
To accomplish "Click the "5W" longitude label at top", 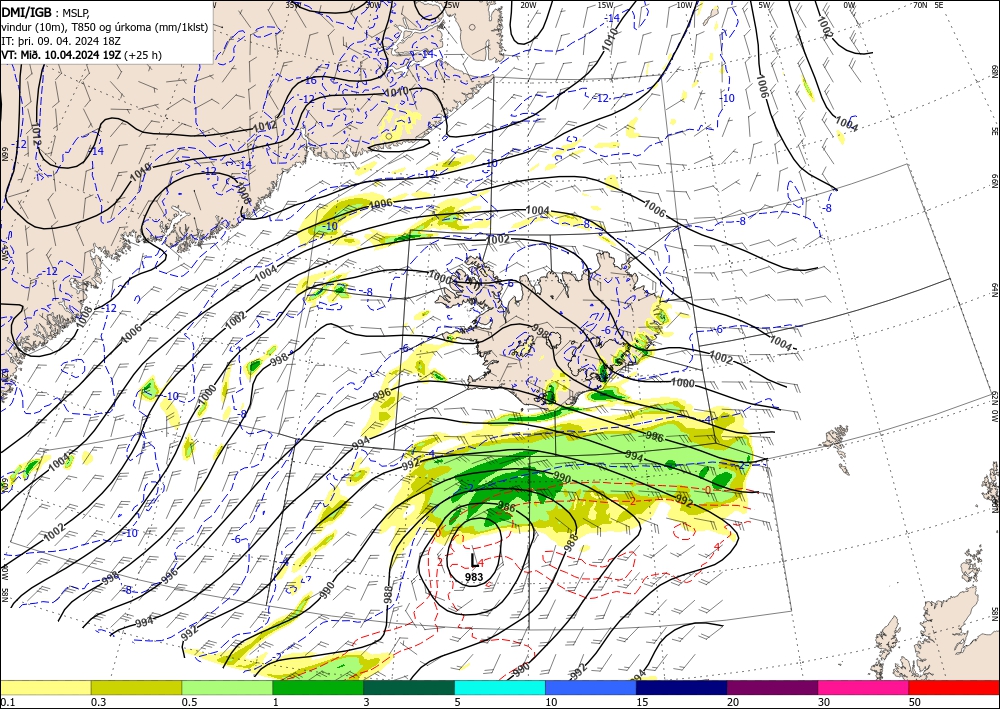I will [x=765, y=5].
